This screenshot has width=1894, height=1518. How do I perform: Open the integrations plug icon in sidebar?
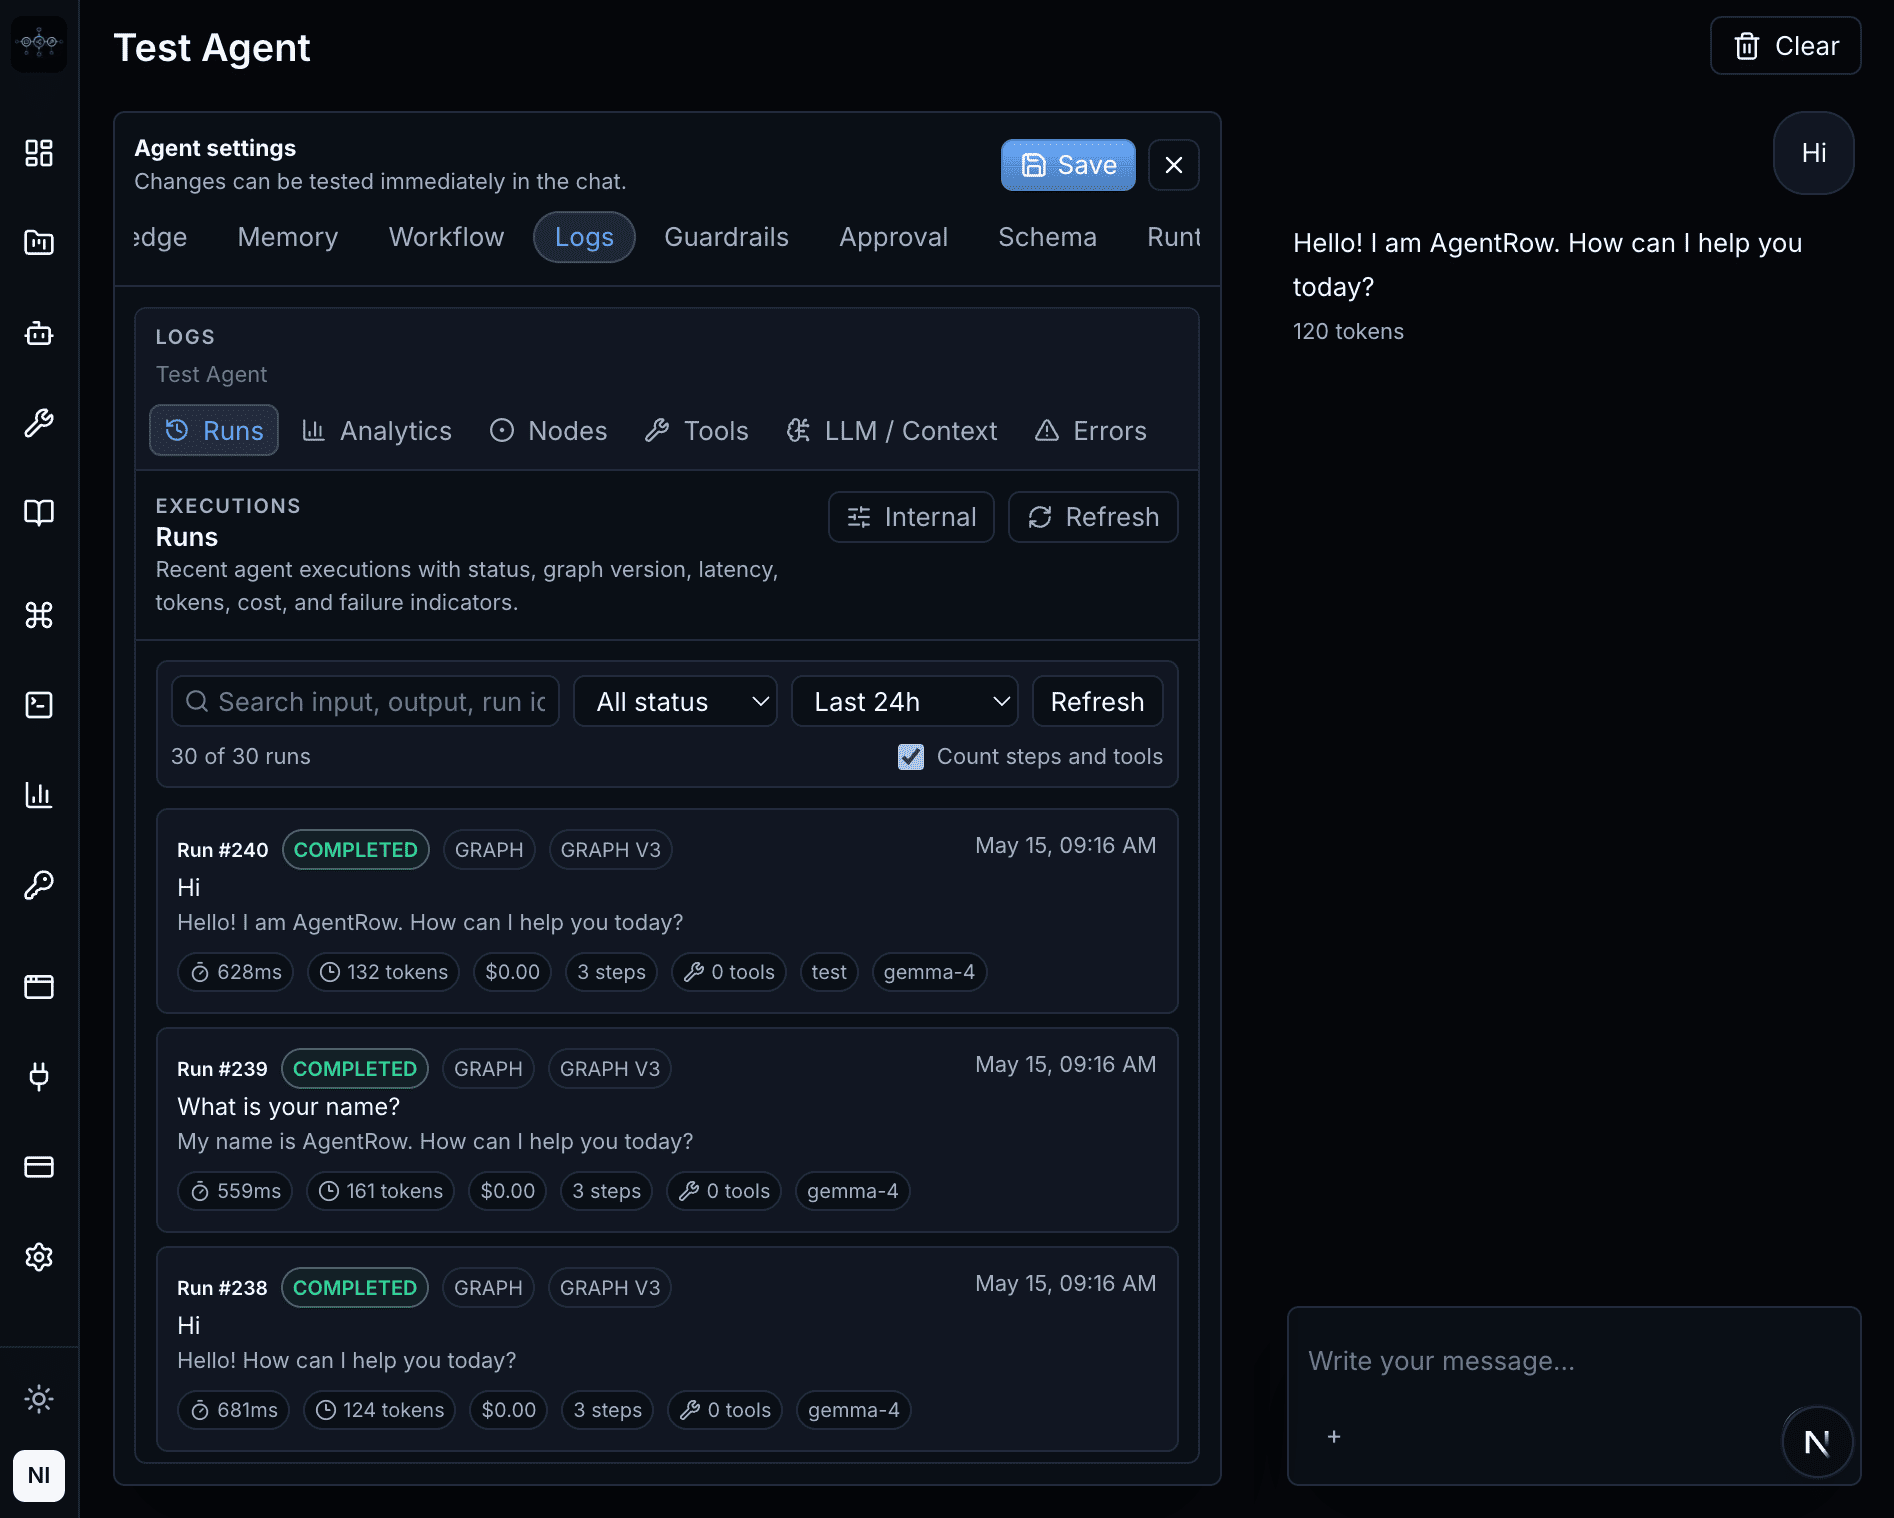pos(39,1077)
